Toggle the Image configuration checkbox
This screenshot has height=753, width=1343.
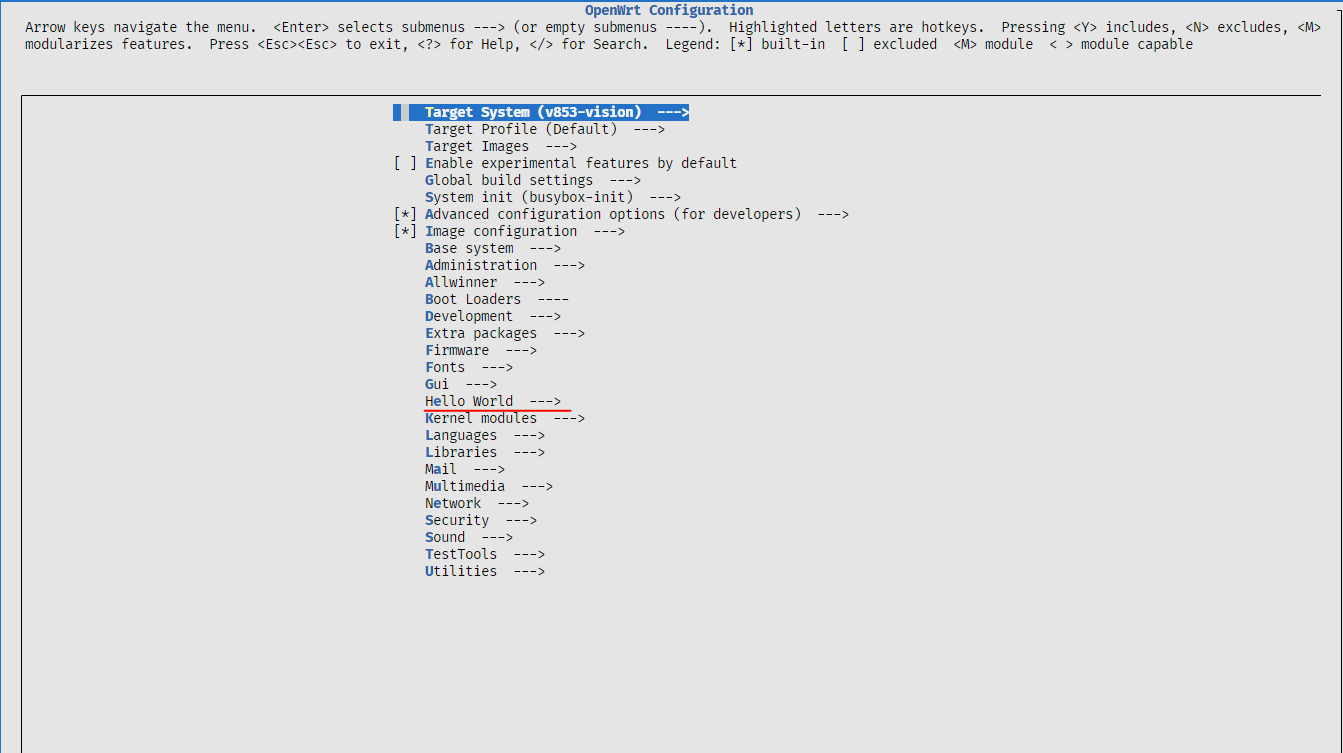405,231
